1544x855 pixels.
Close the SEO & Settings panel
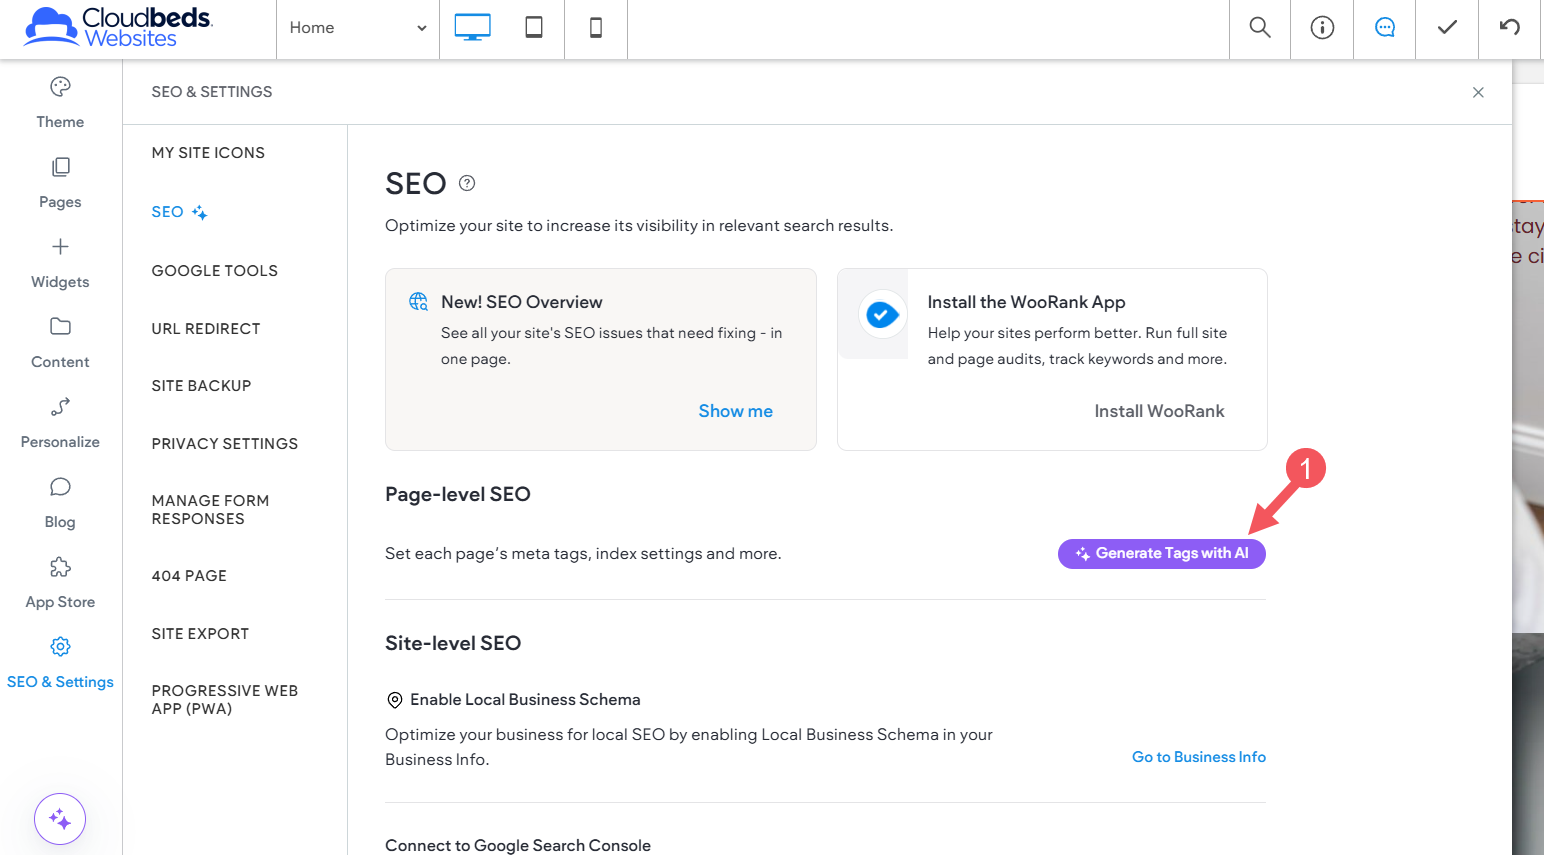pos(1478,92)
